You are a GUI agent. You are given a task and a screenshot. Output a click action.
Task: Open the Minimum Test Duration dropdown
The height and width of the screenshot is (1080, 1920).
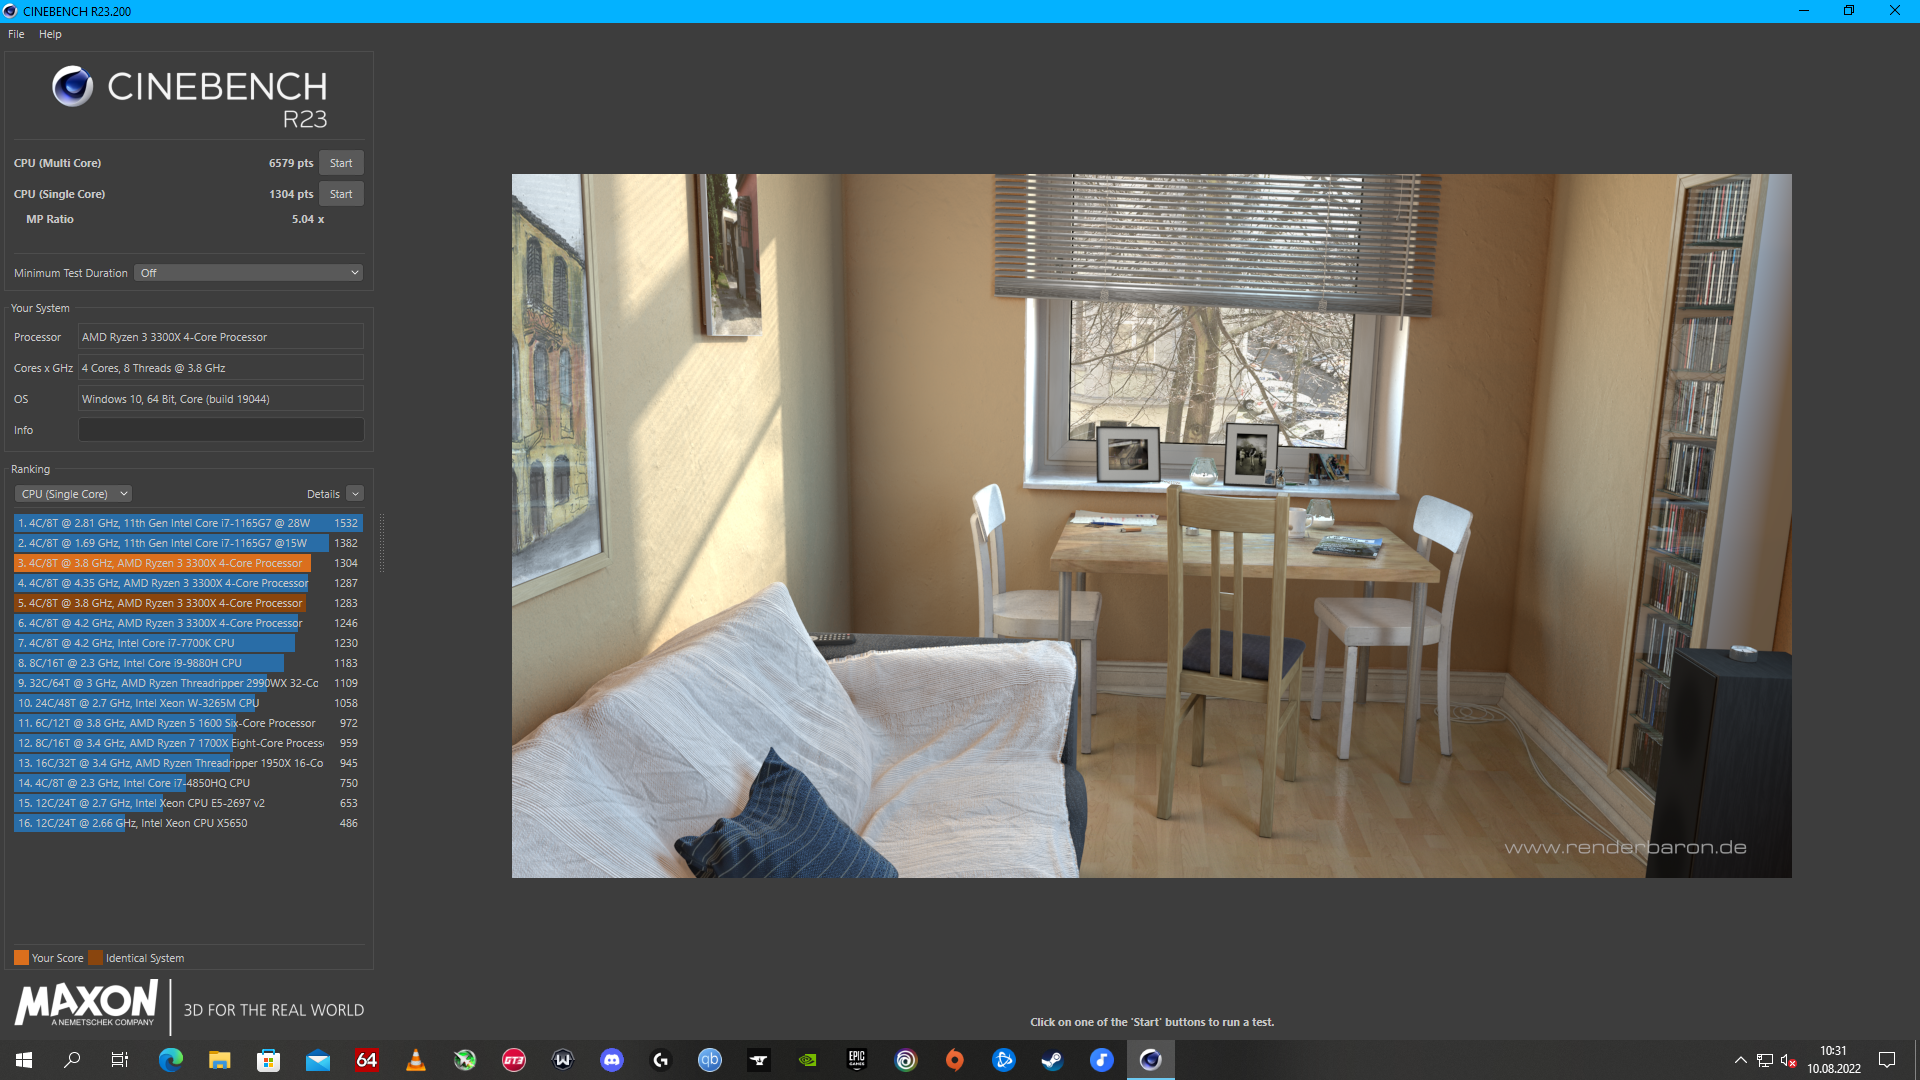pos(249,273)
